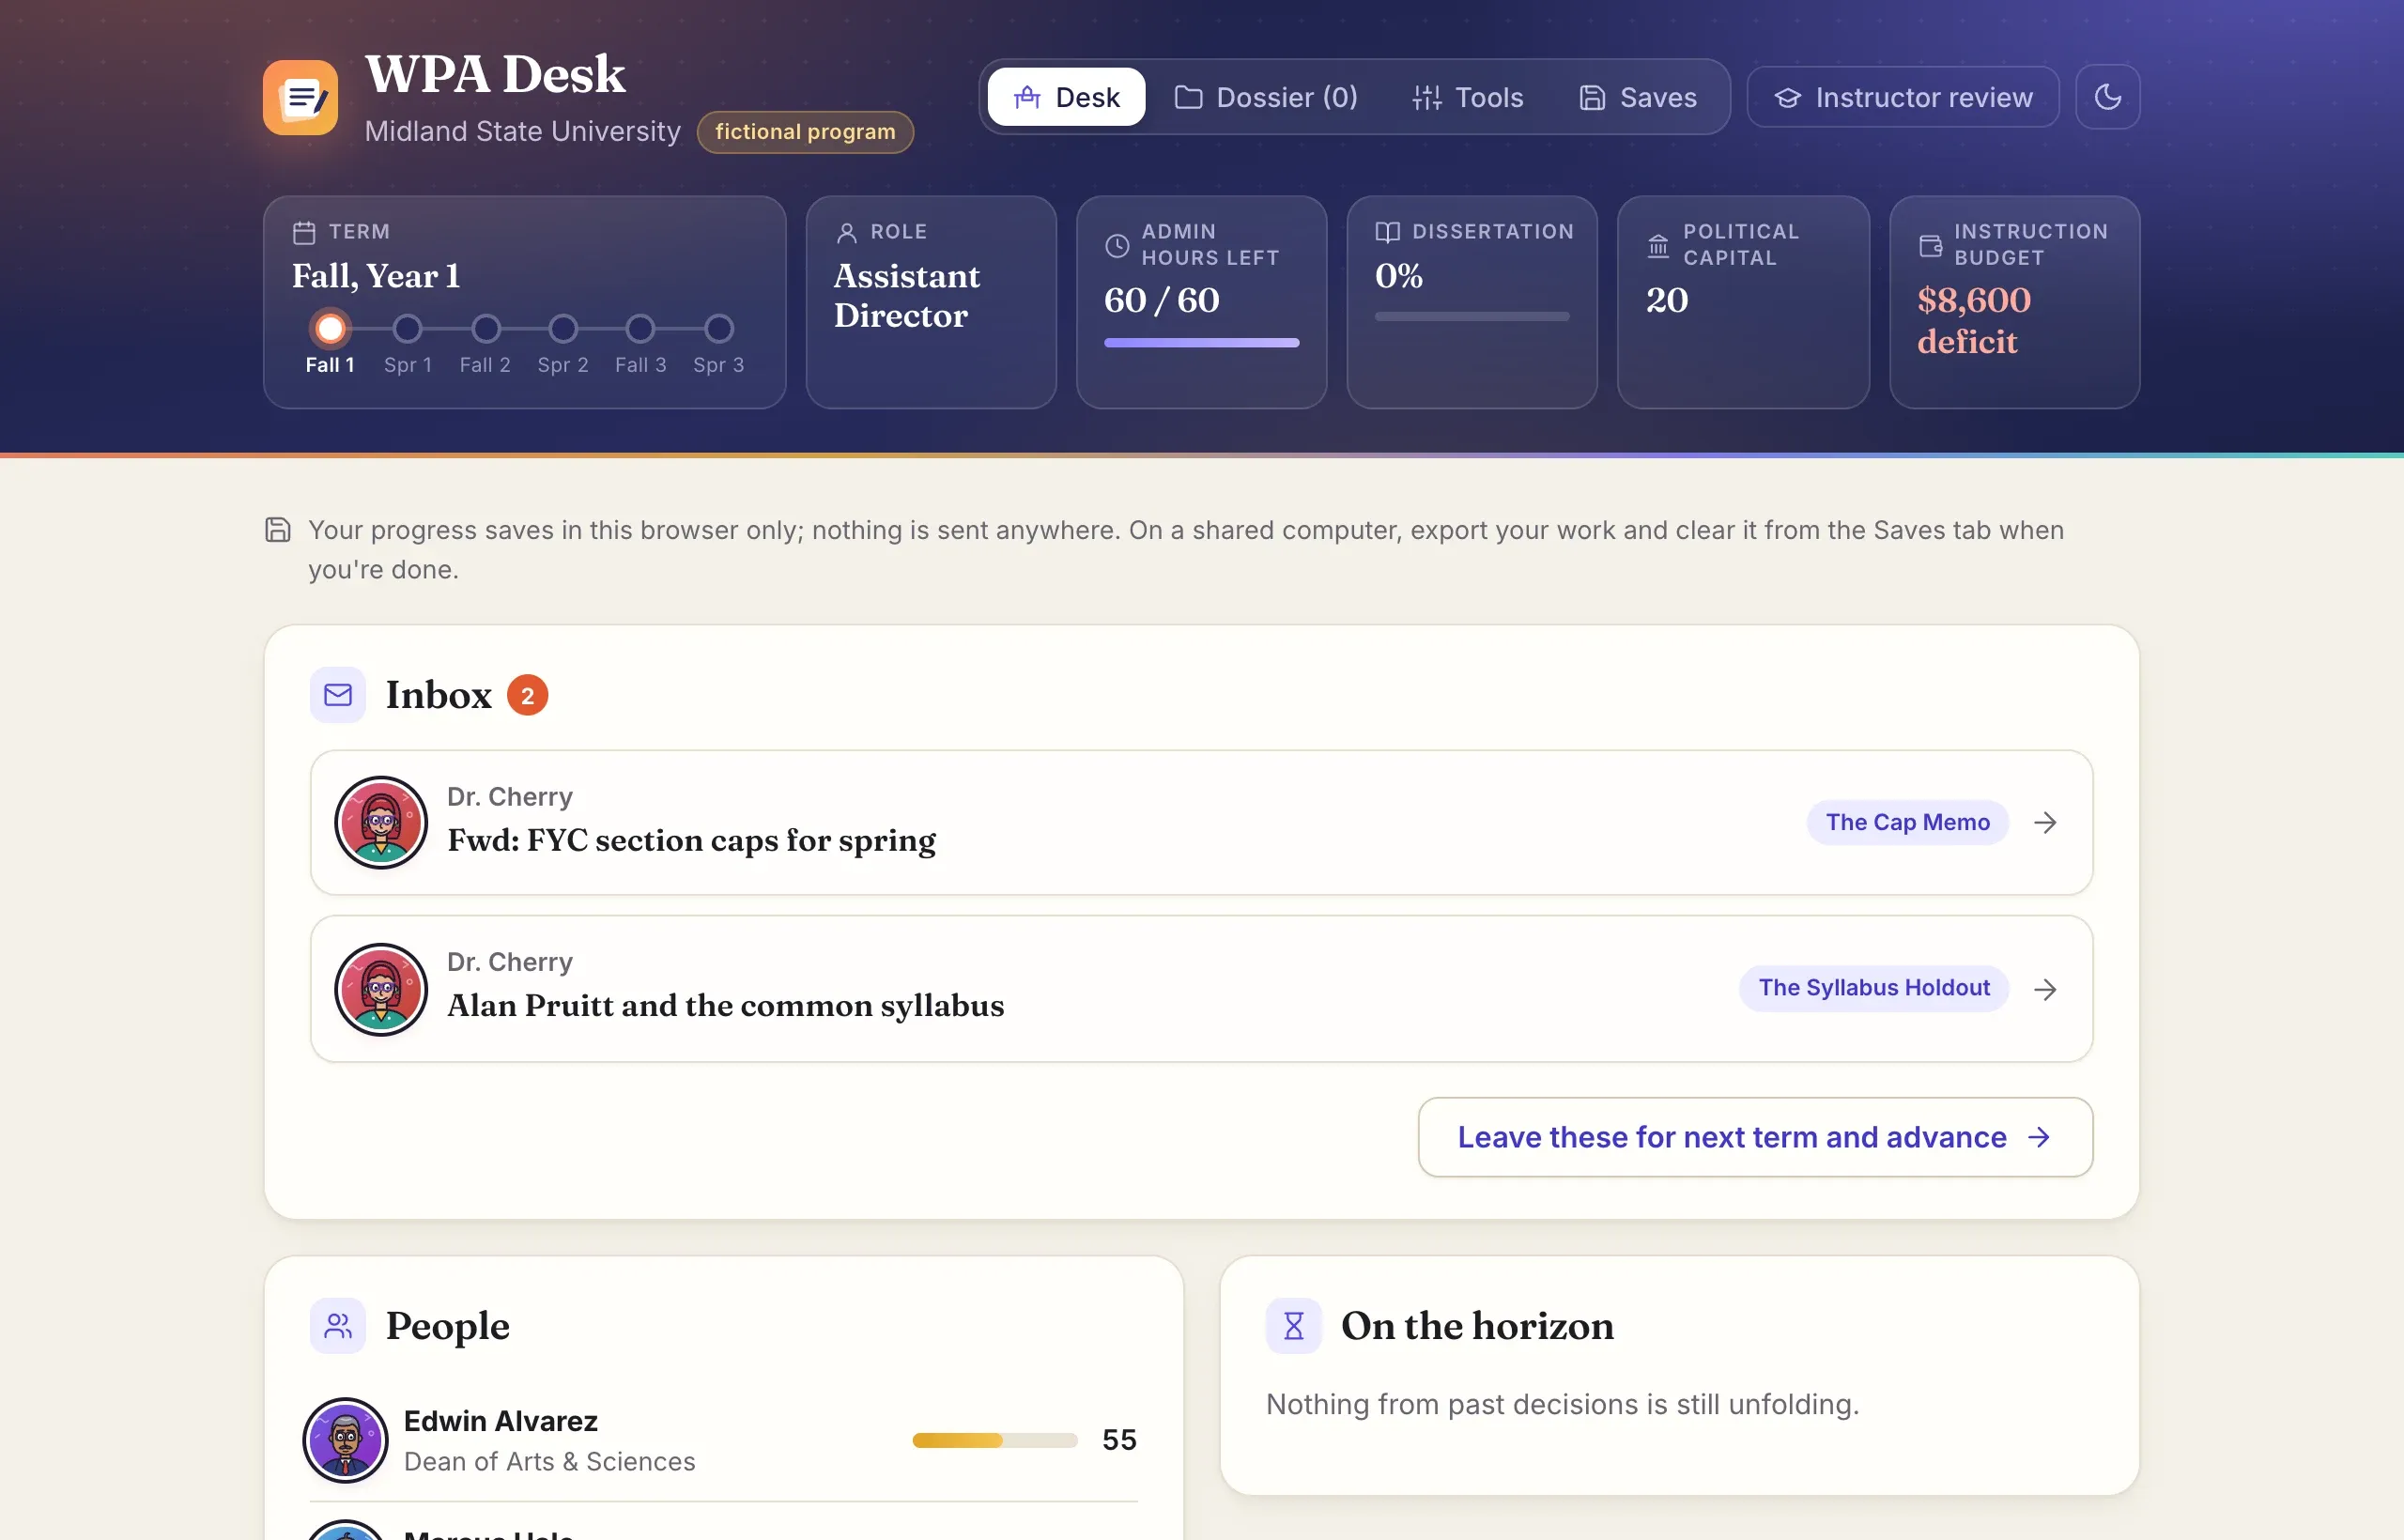This screenshot has width=2404, height=1540.
Task: Open the Dossier (0) tab
Action: coord(1266,97)
